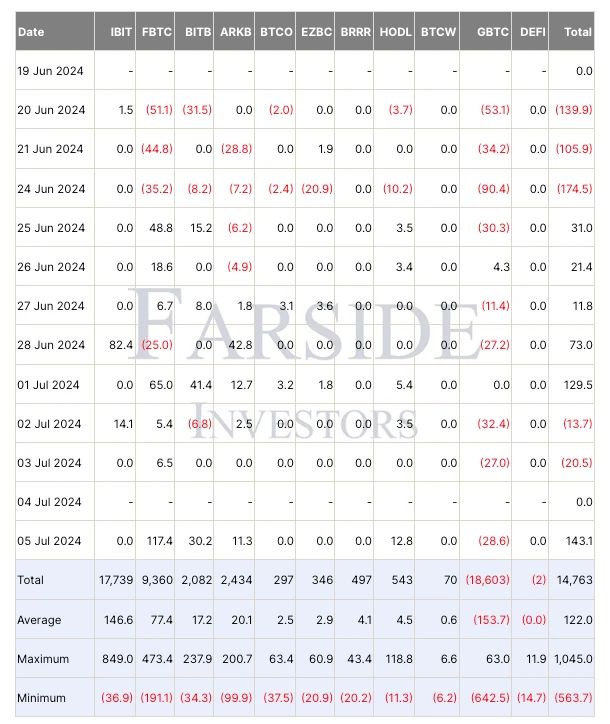This screenshot has height=724, width=610.
Task: Select the Maximum row label
Action: 43,659
